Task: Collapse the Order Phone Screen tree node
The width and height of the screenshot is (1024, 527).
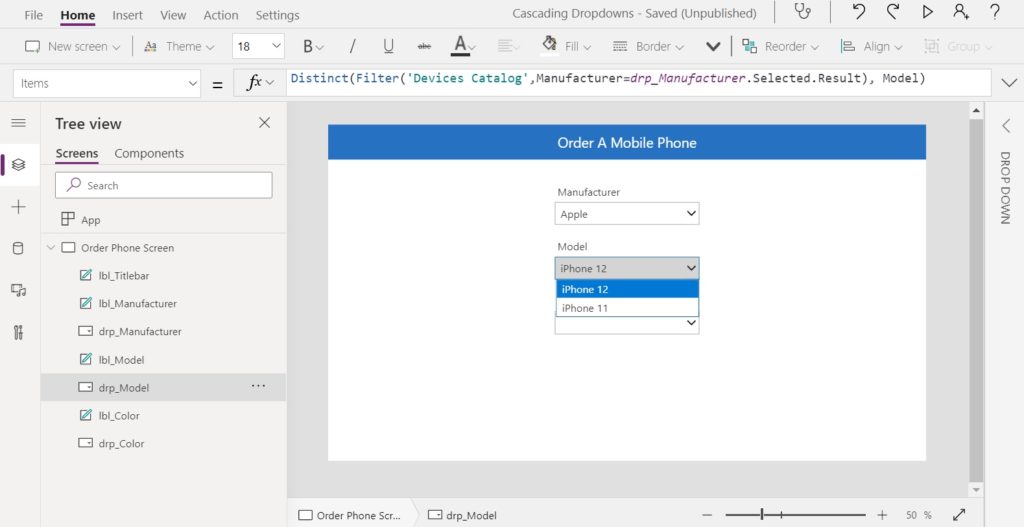Action: [x=51, y=248]
